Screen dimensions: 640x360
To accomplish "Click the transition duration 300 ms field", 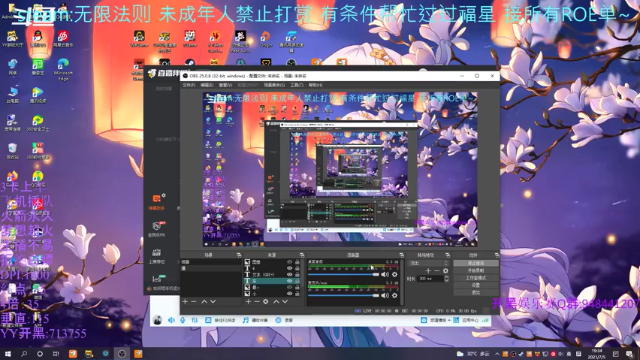I will (x=430, y=279).
